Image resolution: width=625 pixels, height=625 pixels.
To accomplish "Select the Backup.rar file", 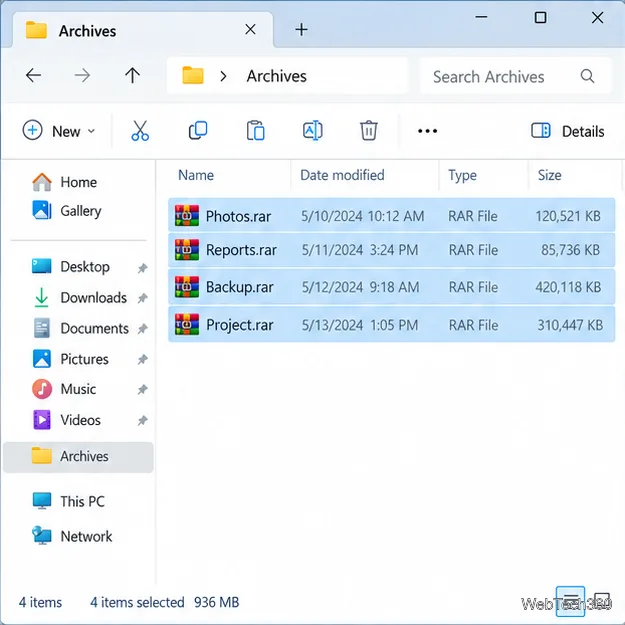I will pos(391,287).
